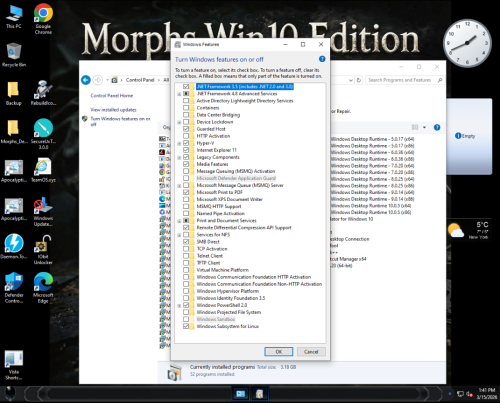This screenshot has height=403, width=500.
Task: Select the Daemon Tools desktop icon
Action: point(14,247)
